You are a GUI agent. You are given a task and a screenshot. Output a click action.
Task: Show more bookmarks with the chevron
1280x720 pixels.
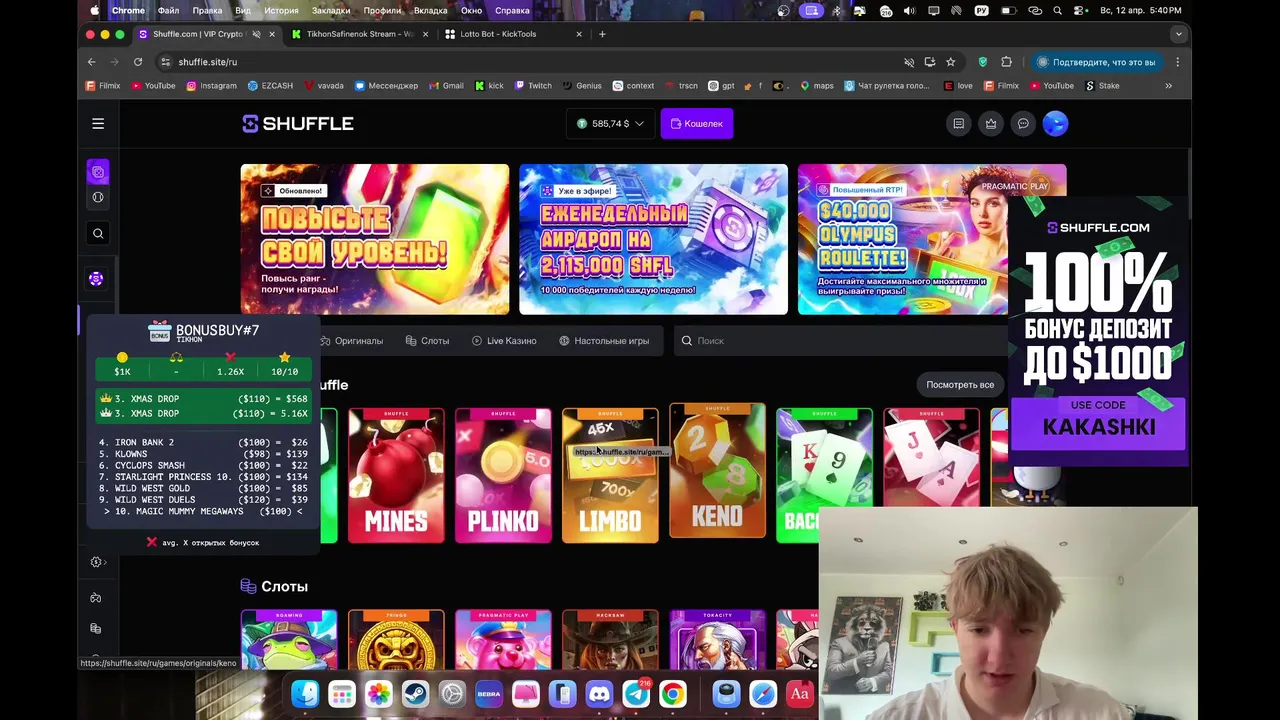click(x=1168, y=86)
